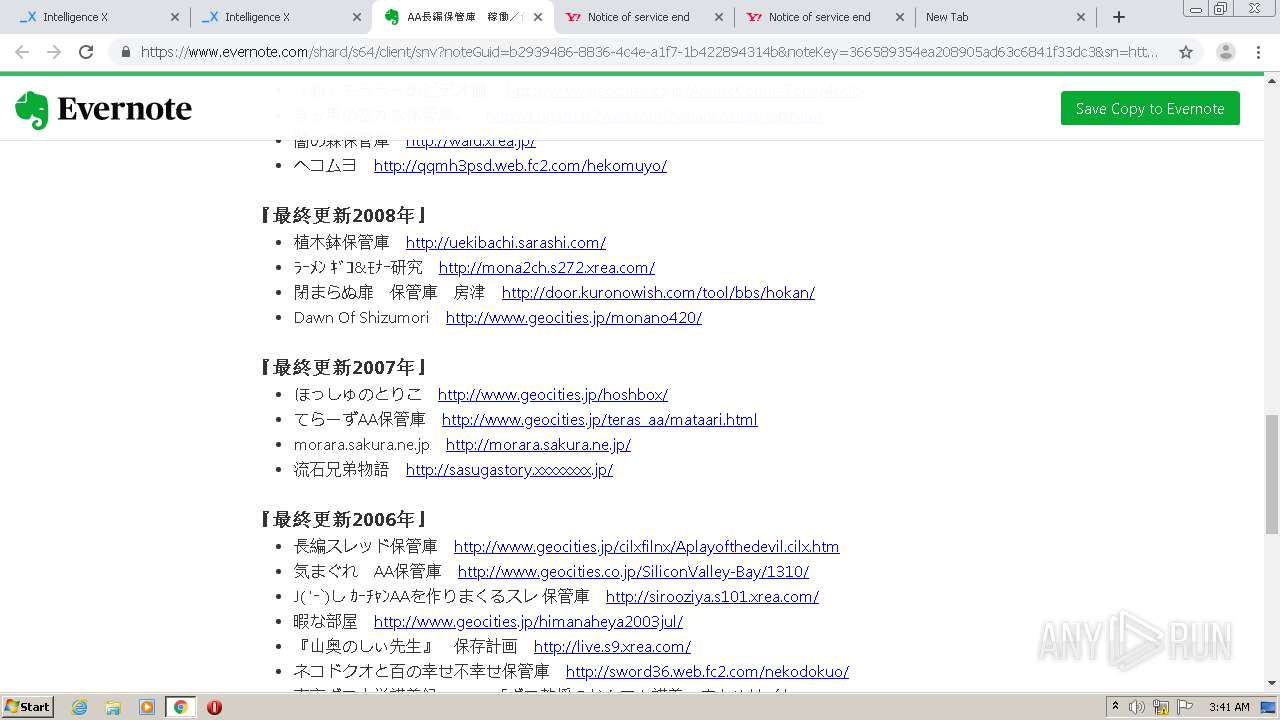Image resolution: width=1280 pixels, height=720 pixels.
Task: Bookmark this page with the star icon
Action: 1186,52
